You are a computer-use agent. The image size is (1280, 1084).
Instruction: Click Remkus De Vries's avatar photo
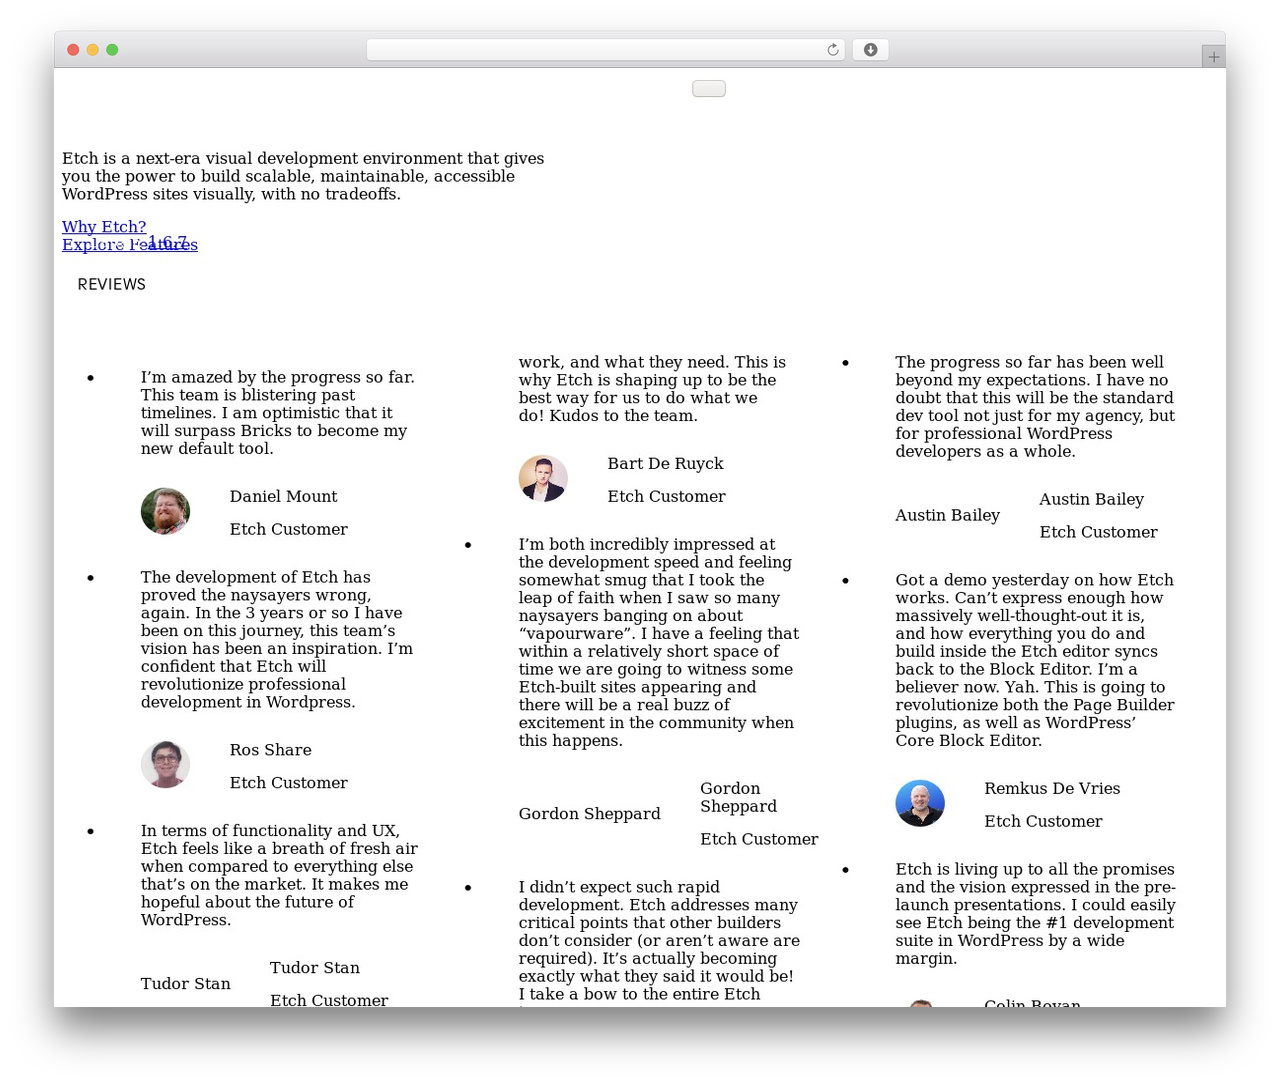tap(920, 803)
